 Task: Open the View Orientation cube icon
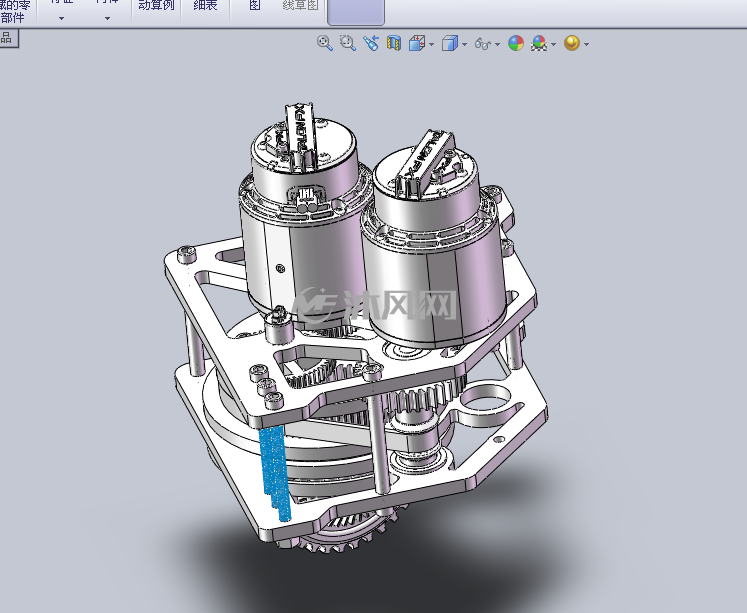pos(417,43)
